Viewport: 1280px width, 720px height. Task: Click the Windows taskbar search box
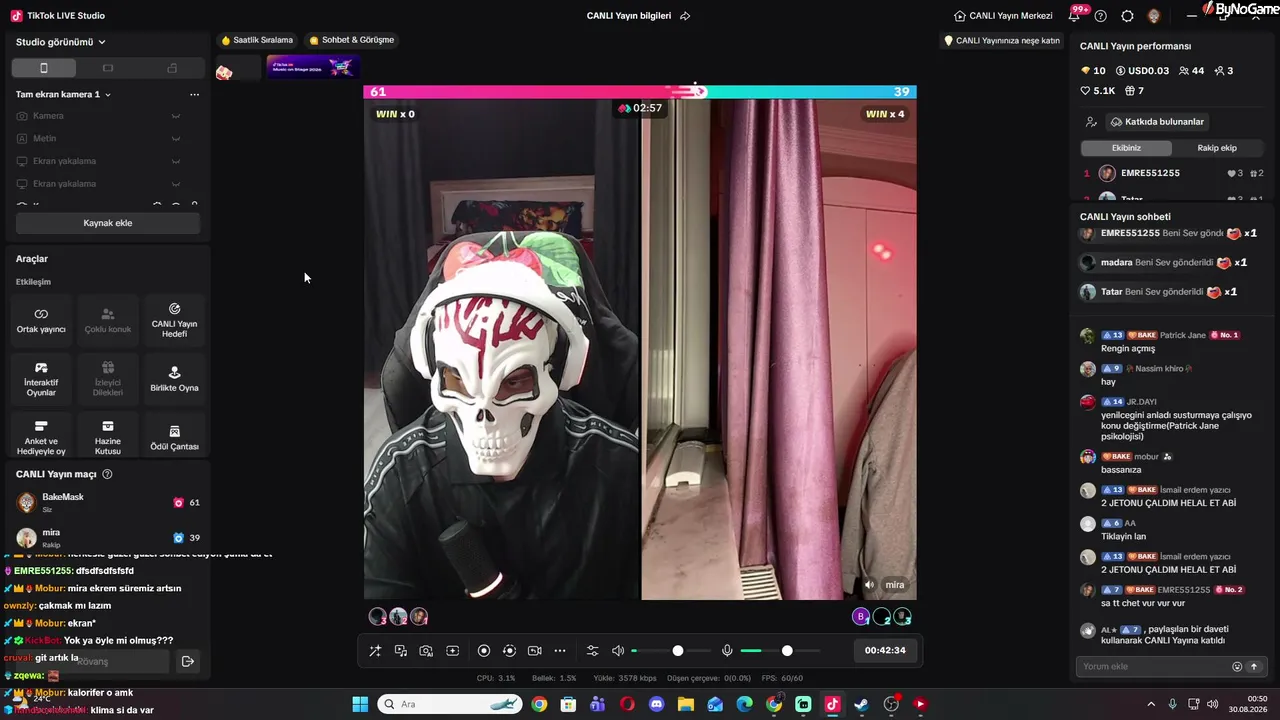tap(449, 704)
